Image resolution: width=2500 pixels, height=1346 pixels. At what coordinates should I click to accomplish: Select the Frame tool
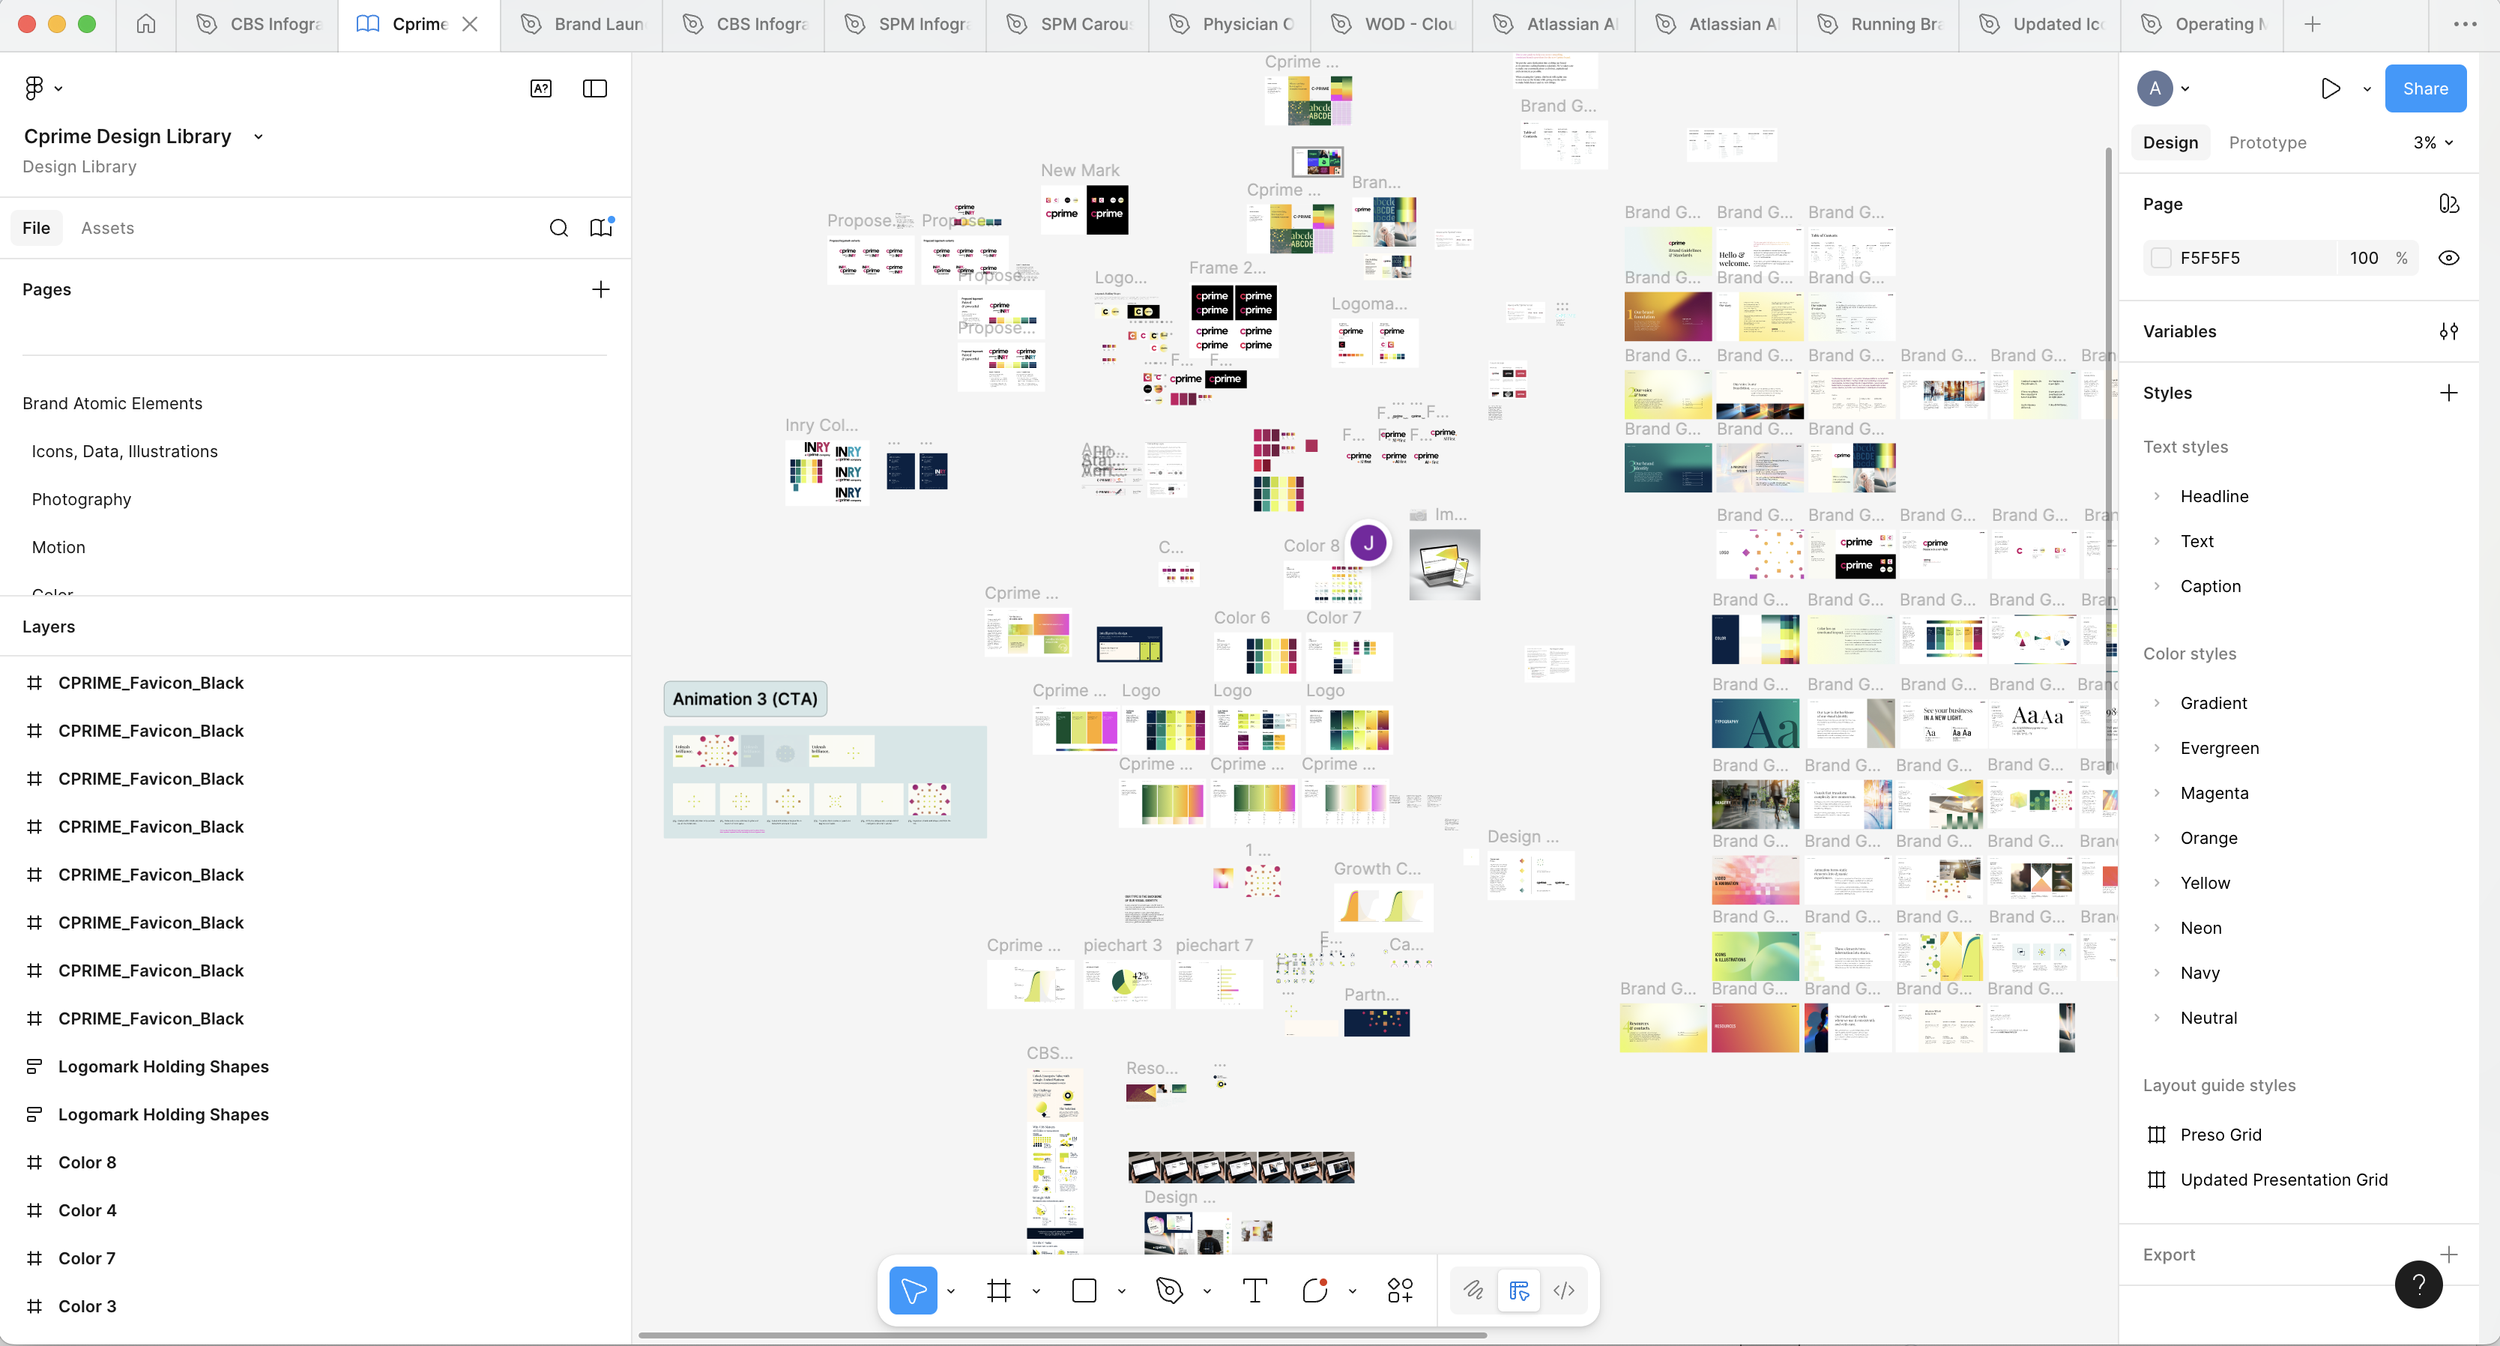tap(998, 1291)
